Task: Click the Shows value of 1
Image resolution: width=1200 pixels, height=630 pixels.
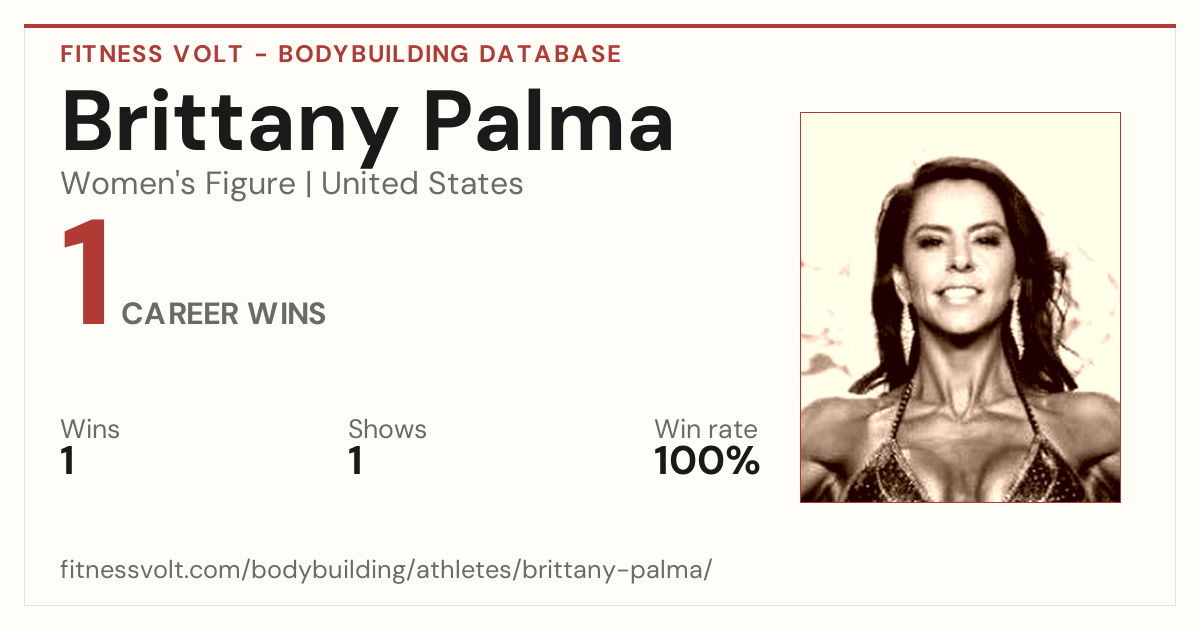Action: tap(355, 462)
